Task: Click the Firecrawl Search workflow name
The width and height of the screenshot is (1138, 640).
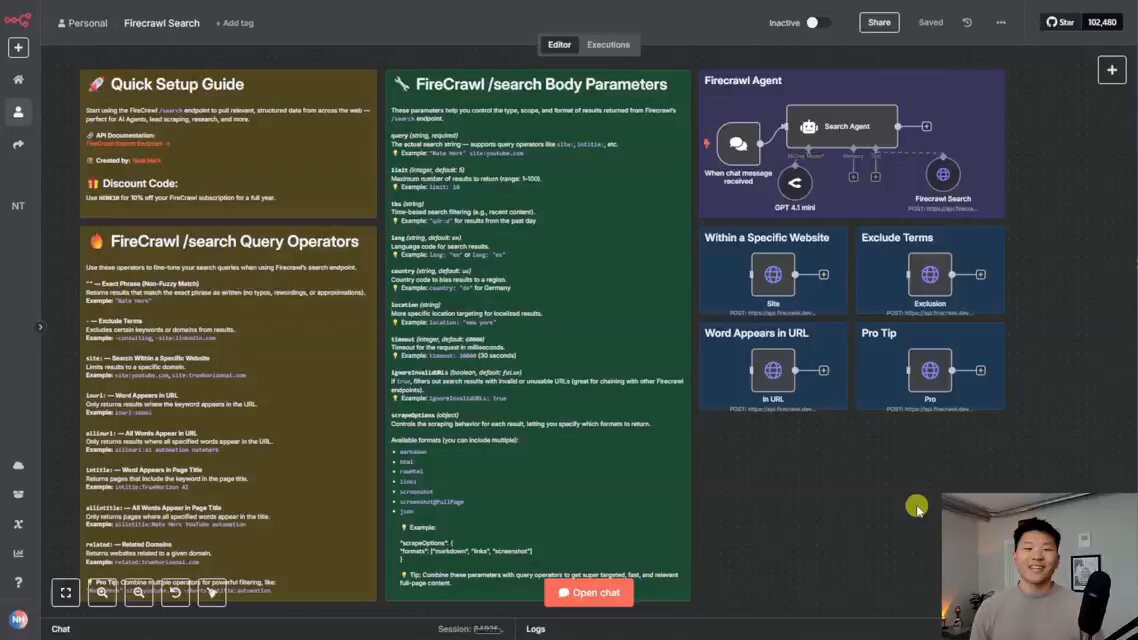Action: pyautogui.click(x=162, y=23)
